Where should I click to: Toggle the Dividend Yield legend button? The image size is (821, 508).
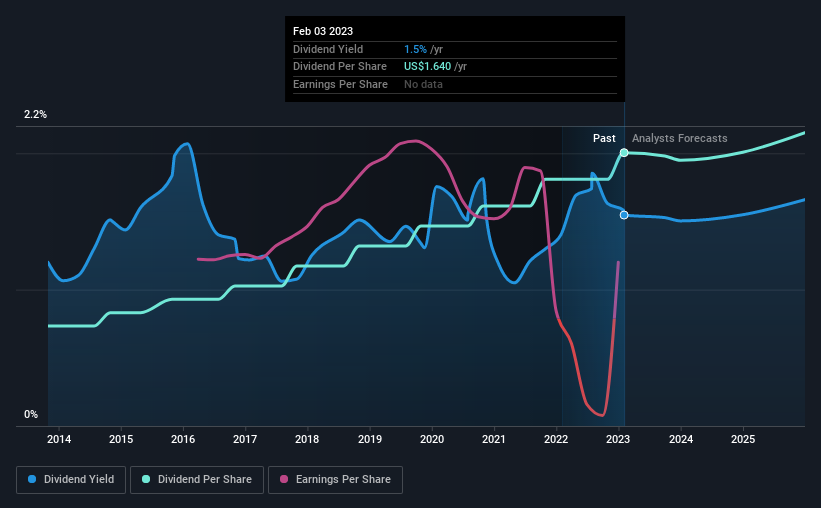(71, 480)
